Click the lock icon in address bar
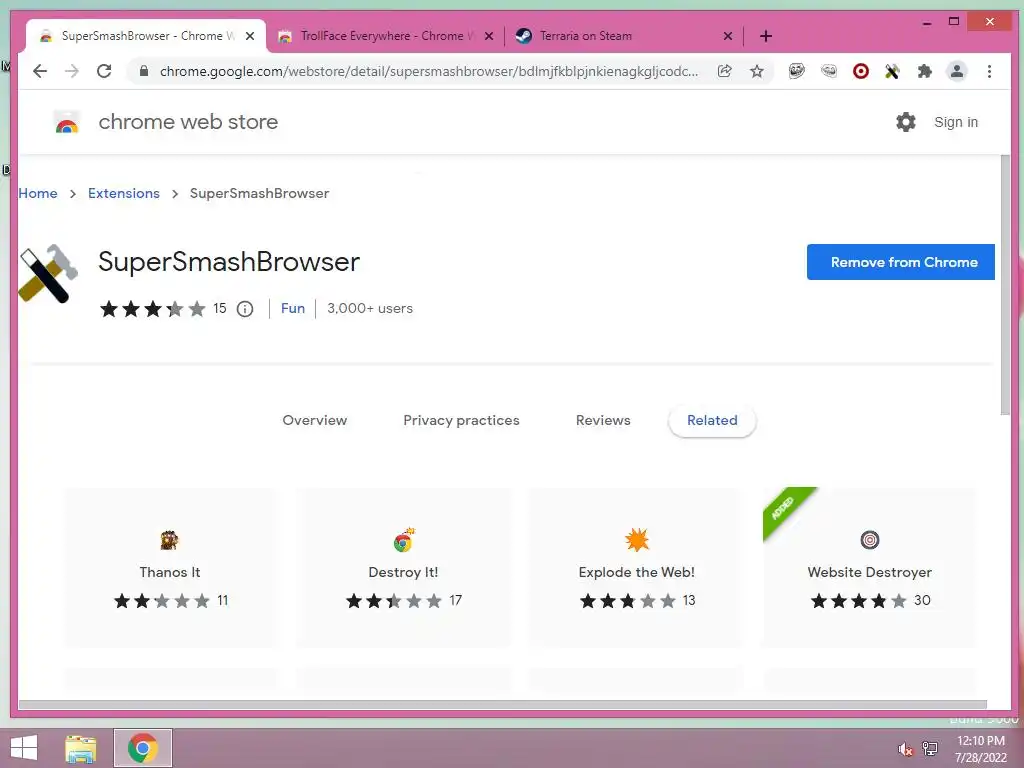 [144, 71]
